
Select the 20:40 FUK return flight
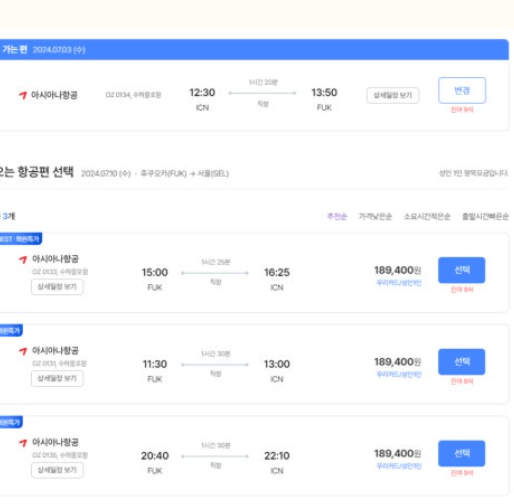461,453
